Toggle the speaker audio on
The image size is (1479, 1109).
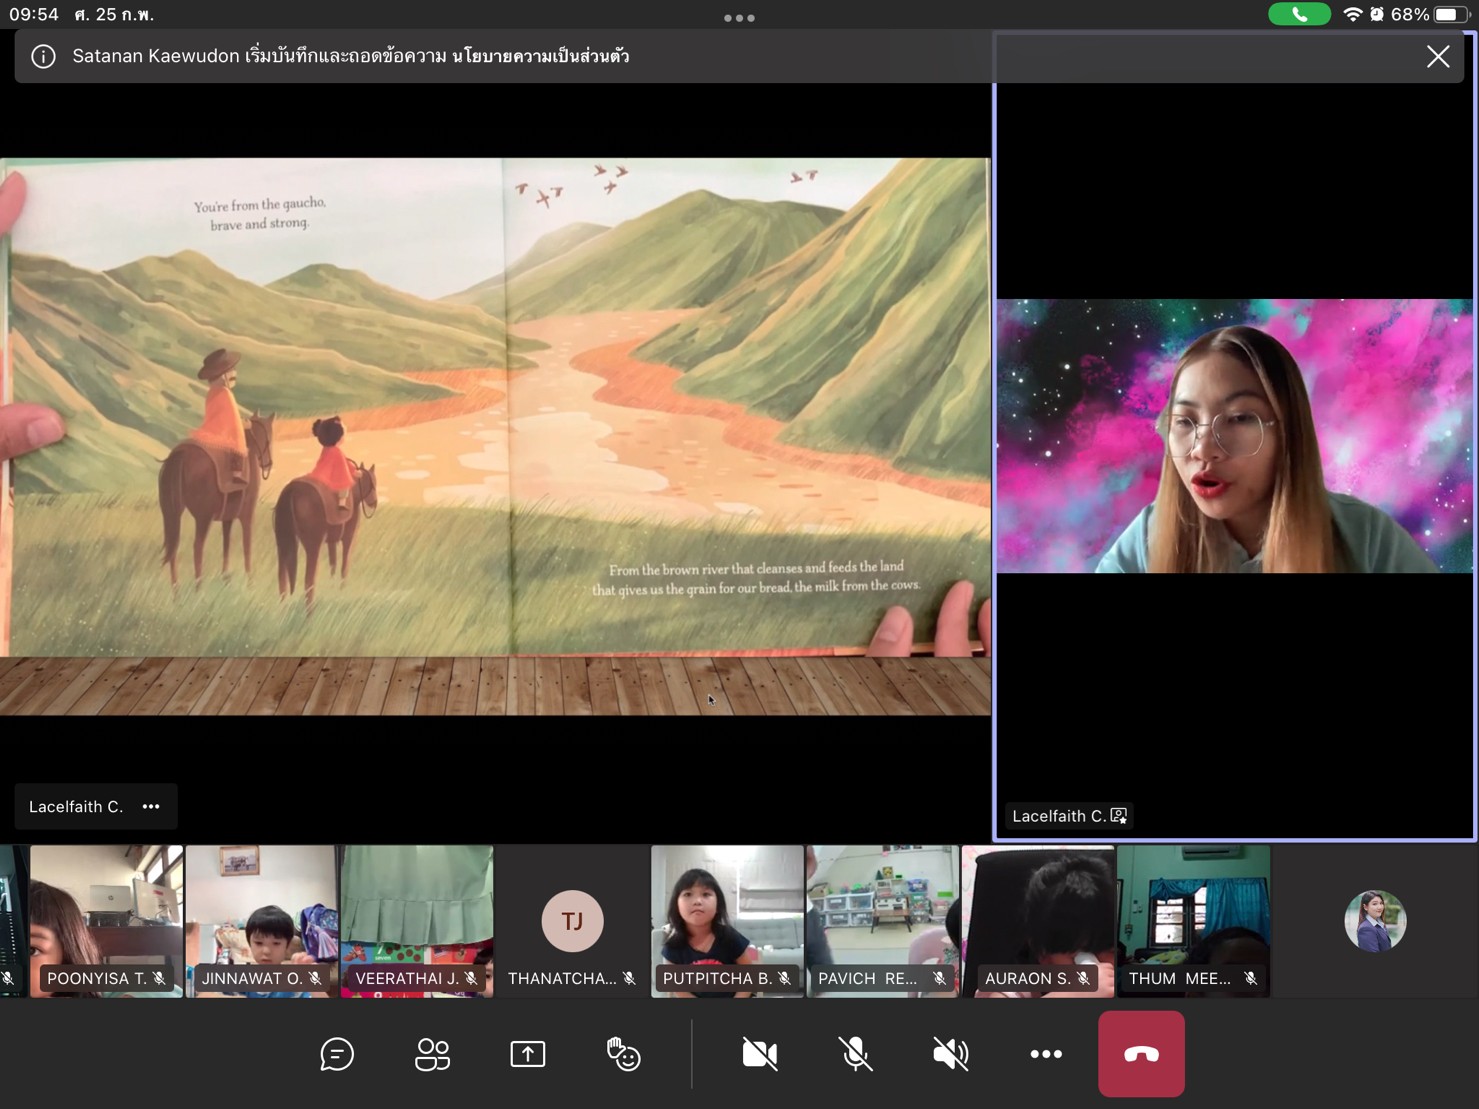pyautogui.click(x=950, y=1054)
